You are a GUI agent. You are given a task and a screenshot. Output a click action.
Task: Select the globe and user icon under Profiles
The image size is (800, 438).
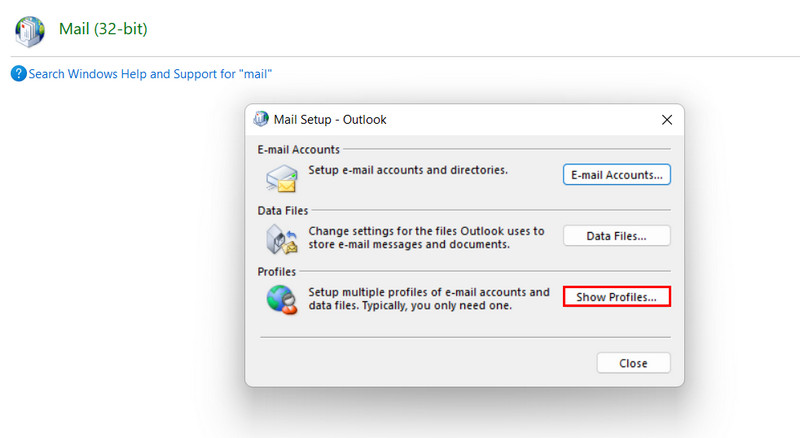pos(282,300)
